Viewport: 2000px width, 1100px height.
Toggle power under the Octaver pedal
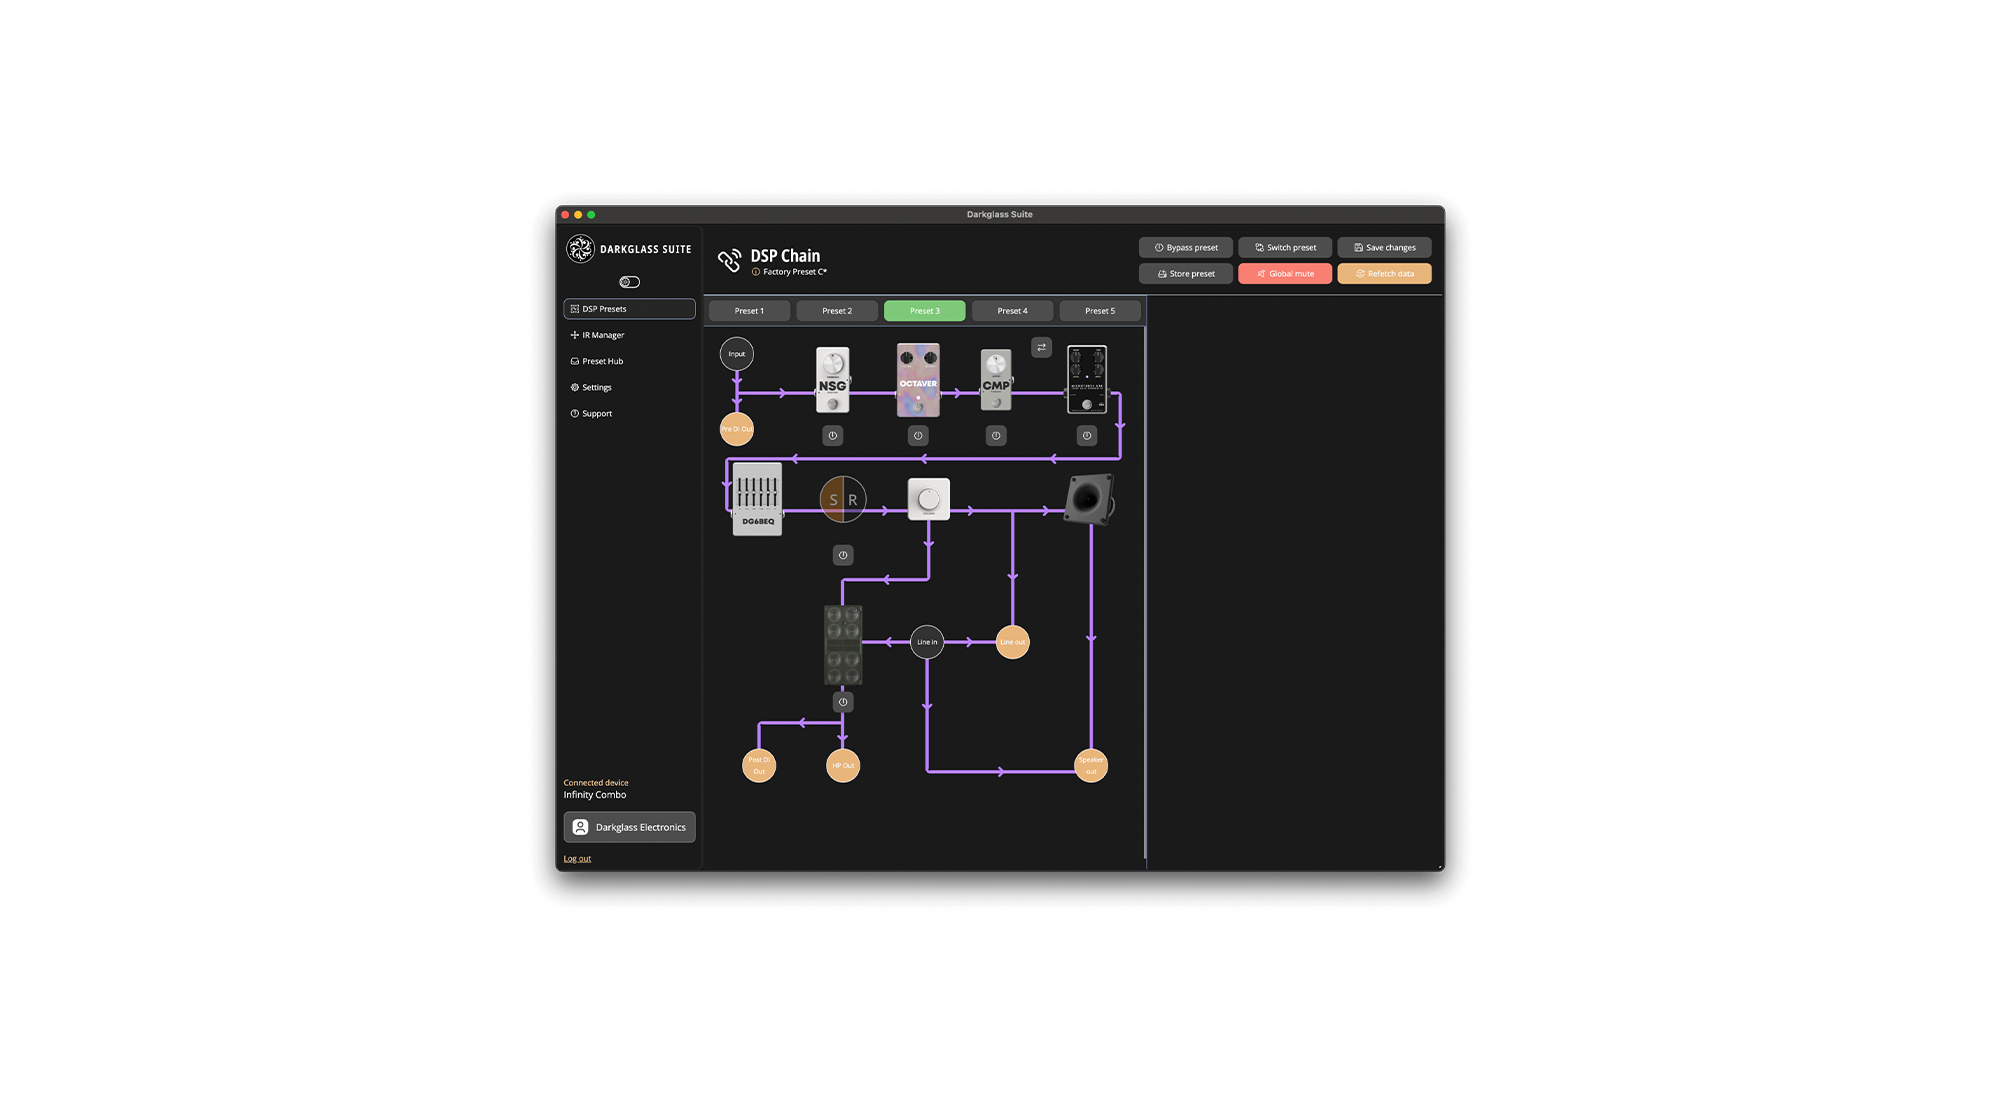click(918, 436)
